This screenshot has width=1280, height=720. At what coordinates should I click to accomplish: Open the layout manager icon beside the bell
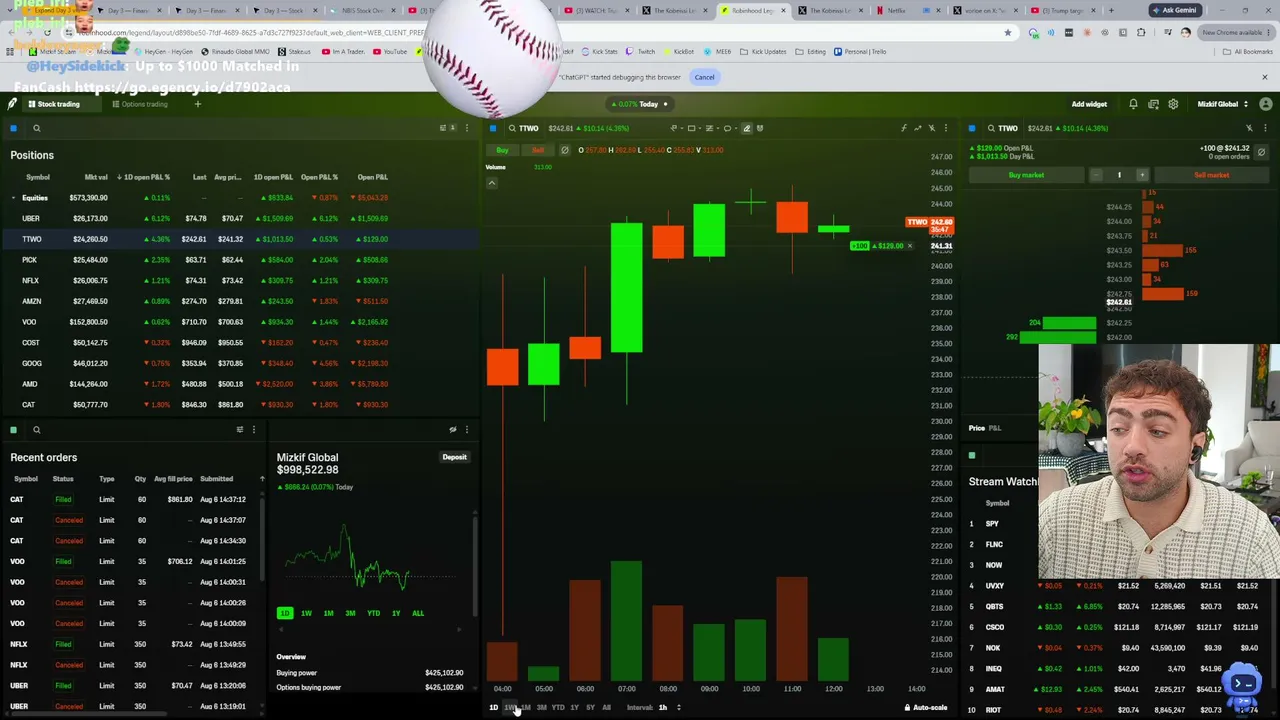click(1153, 104)
